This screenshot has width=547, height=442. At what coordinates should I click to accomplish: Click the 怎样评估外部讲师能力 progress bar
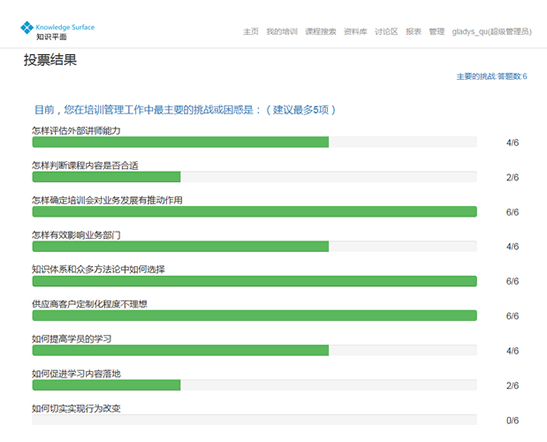click(x=255, y=142)
